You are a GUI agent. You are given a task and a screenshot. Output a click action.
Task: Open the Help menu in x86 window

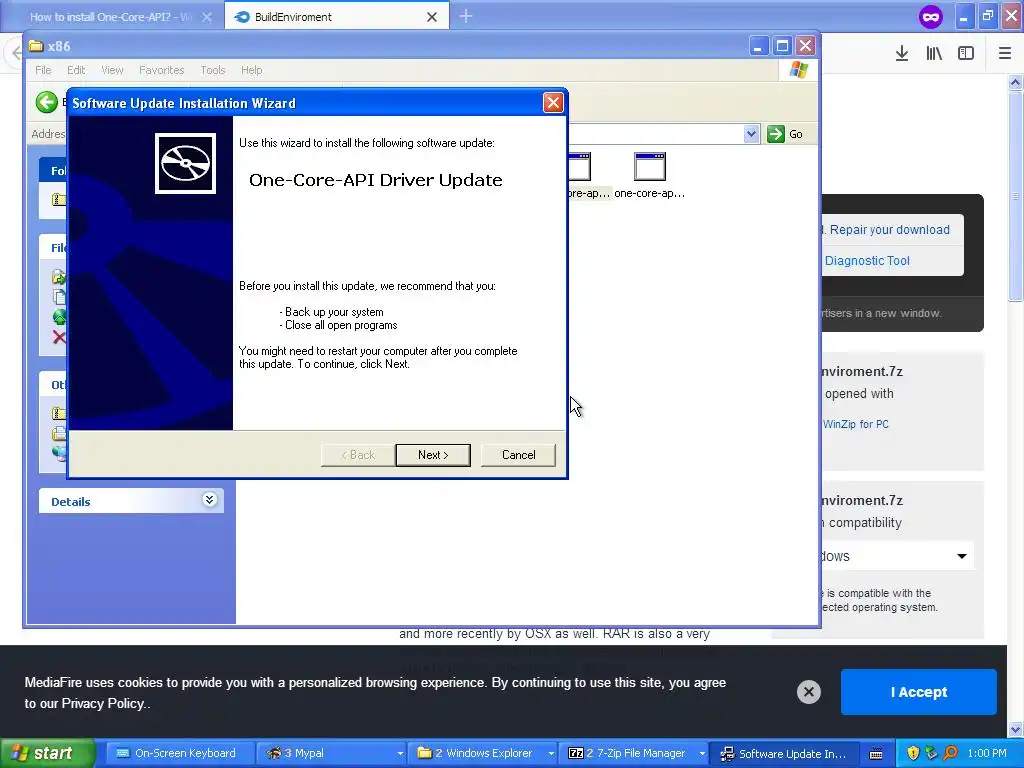point(251,70)
